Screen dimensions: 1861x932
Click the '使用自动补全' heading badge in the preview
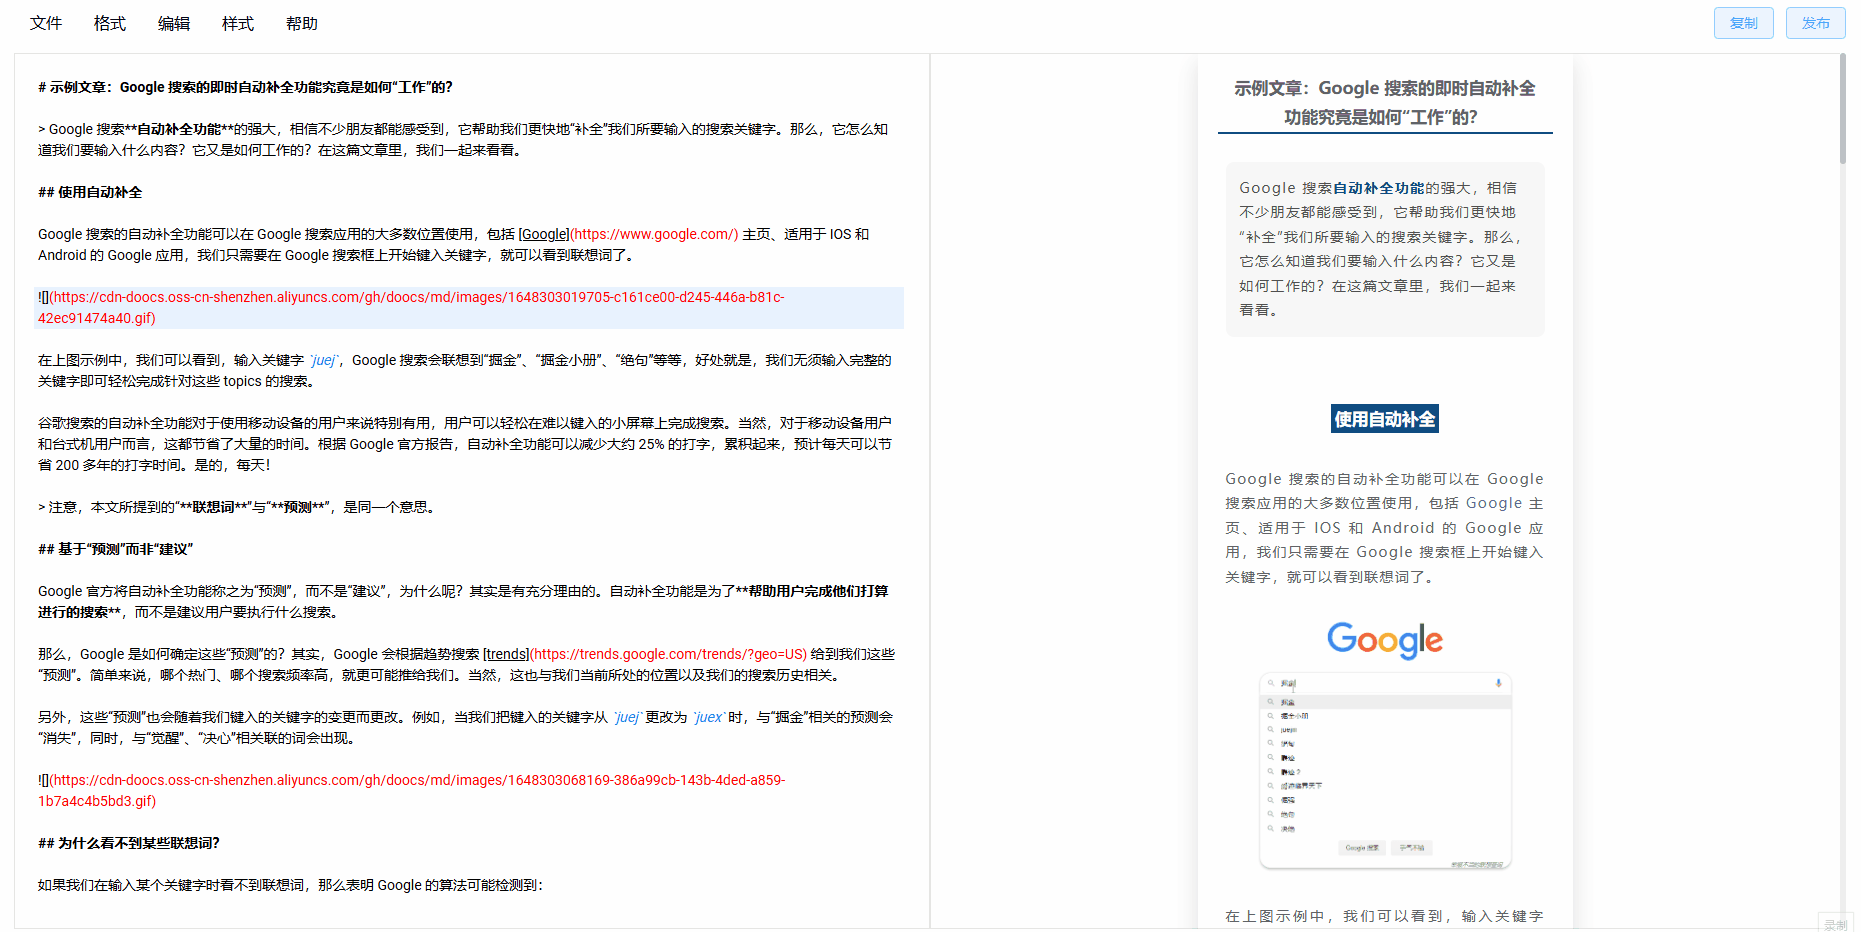(x=1385, y=419)
